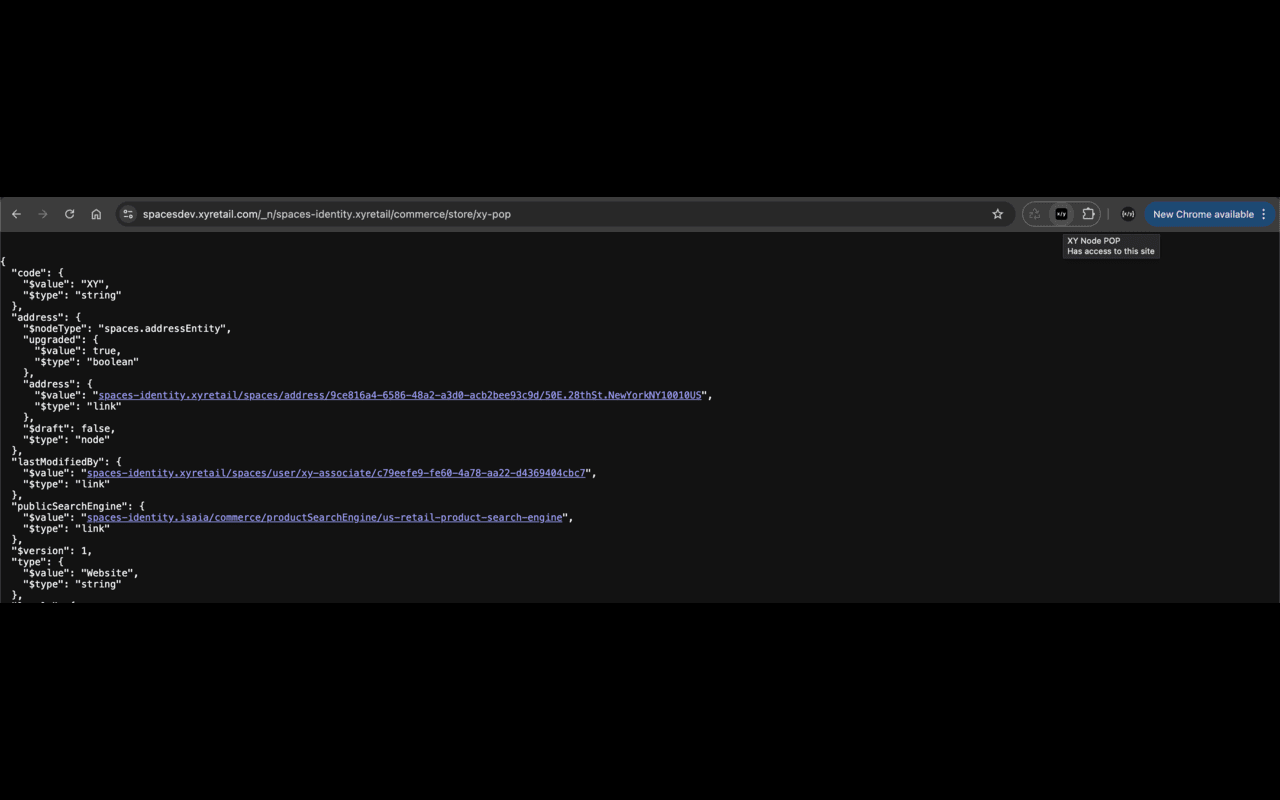Image resolution: width=1280 pixels, height=800 pixels.
Task: Go back with the browser back arrow
Action: tap(16, 214)
